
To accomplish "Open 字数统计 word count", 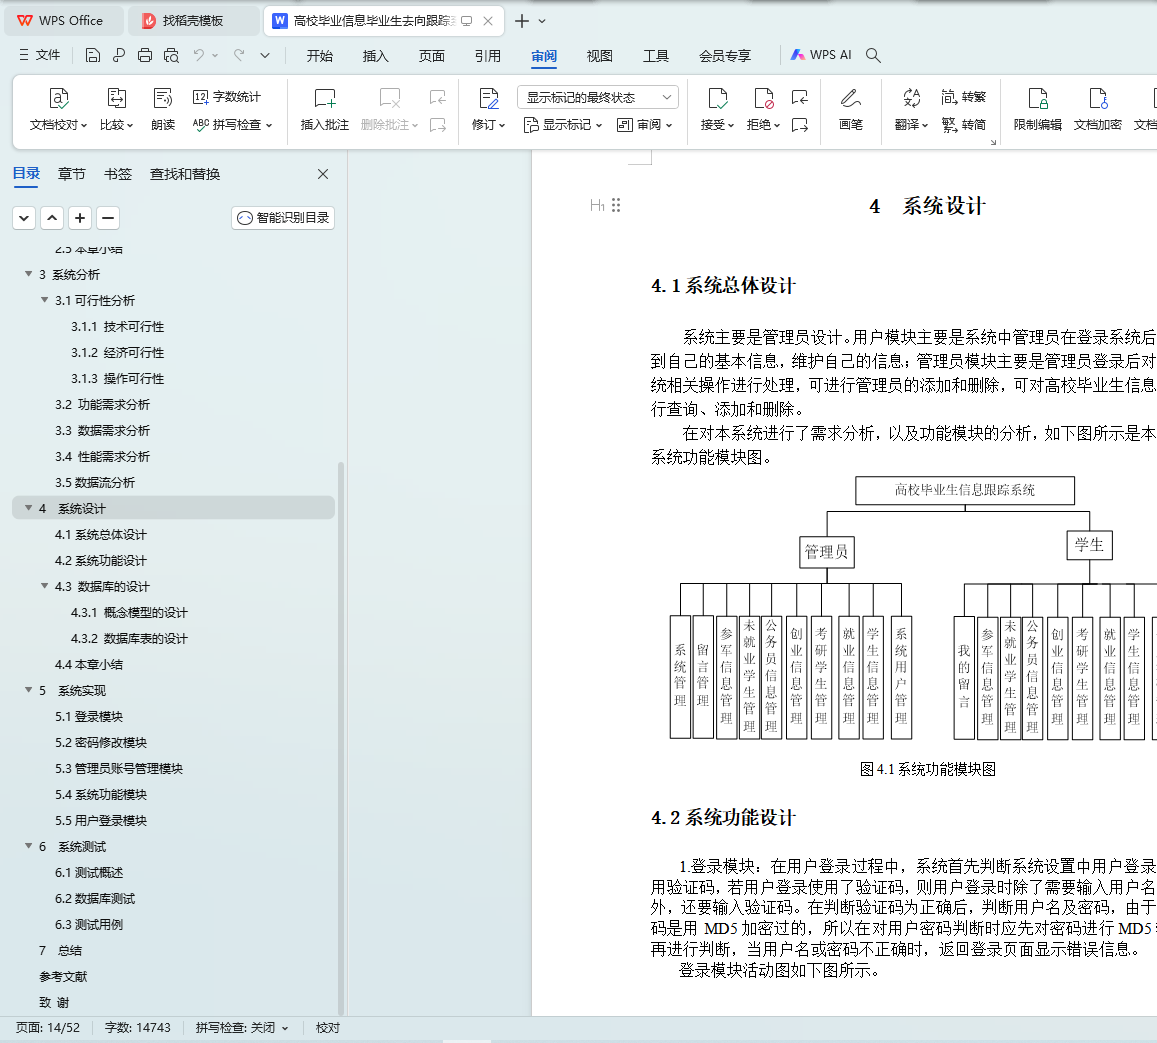I will coord(227,97).
